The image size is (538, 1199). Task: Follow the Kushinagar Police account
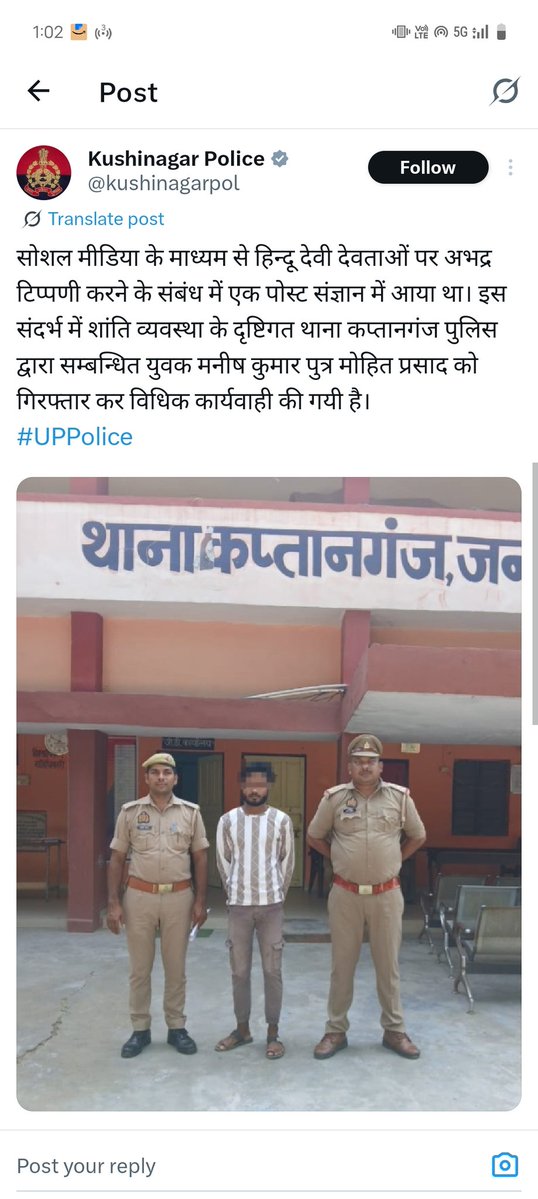(428, 167)
